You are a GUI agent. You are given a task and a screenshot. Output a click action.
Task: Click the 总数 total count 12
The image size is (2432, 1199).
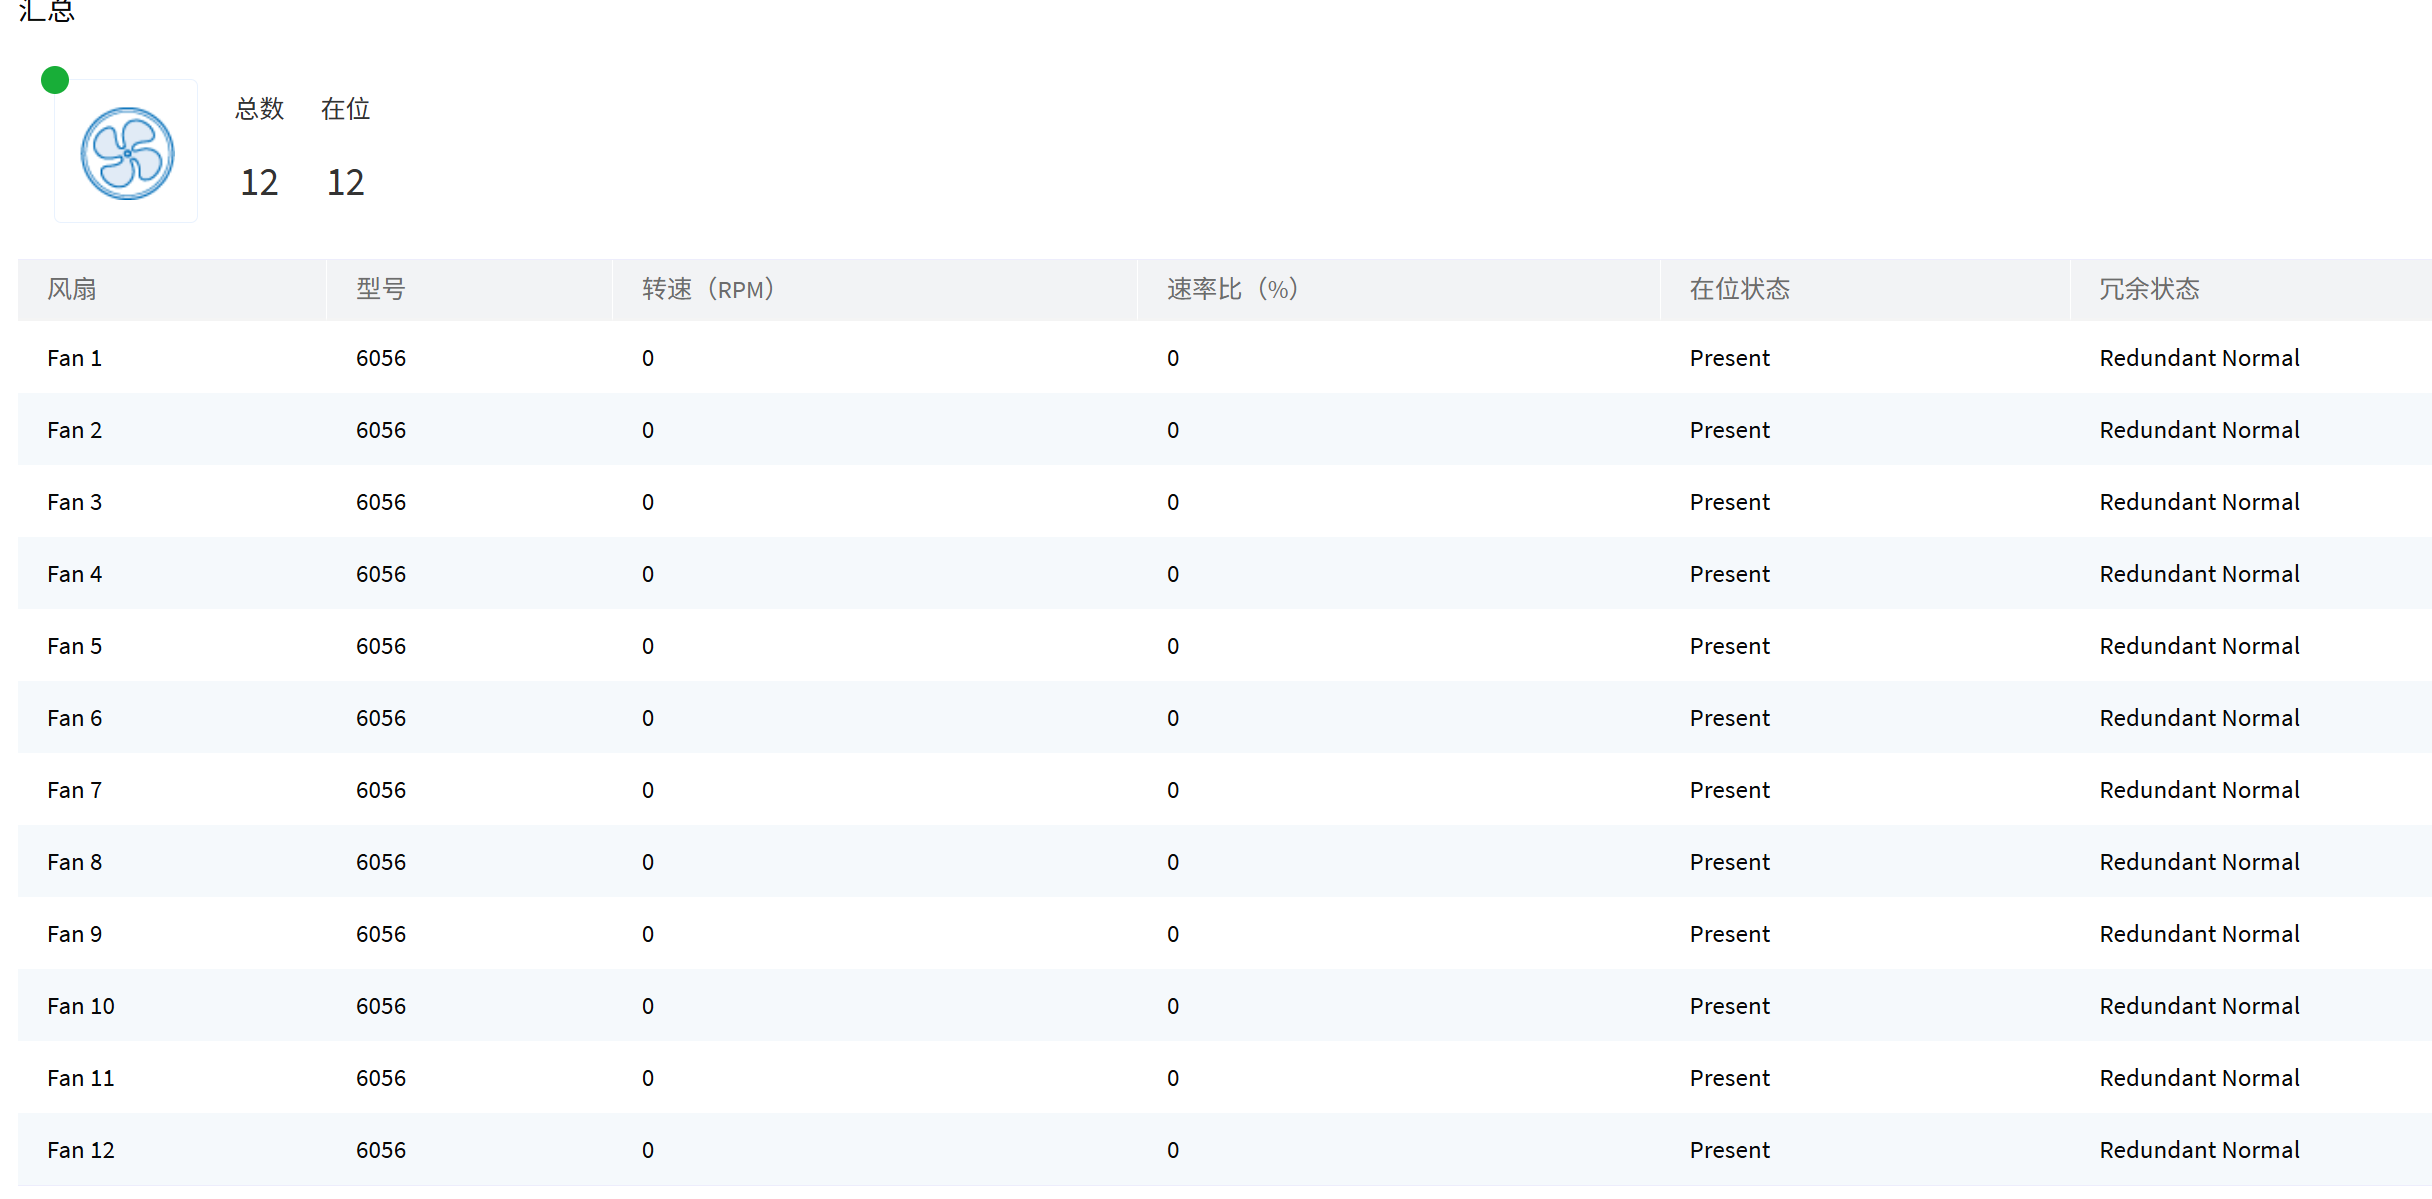259,182
